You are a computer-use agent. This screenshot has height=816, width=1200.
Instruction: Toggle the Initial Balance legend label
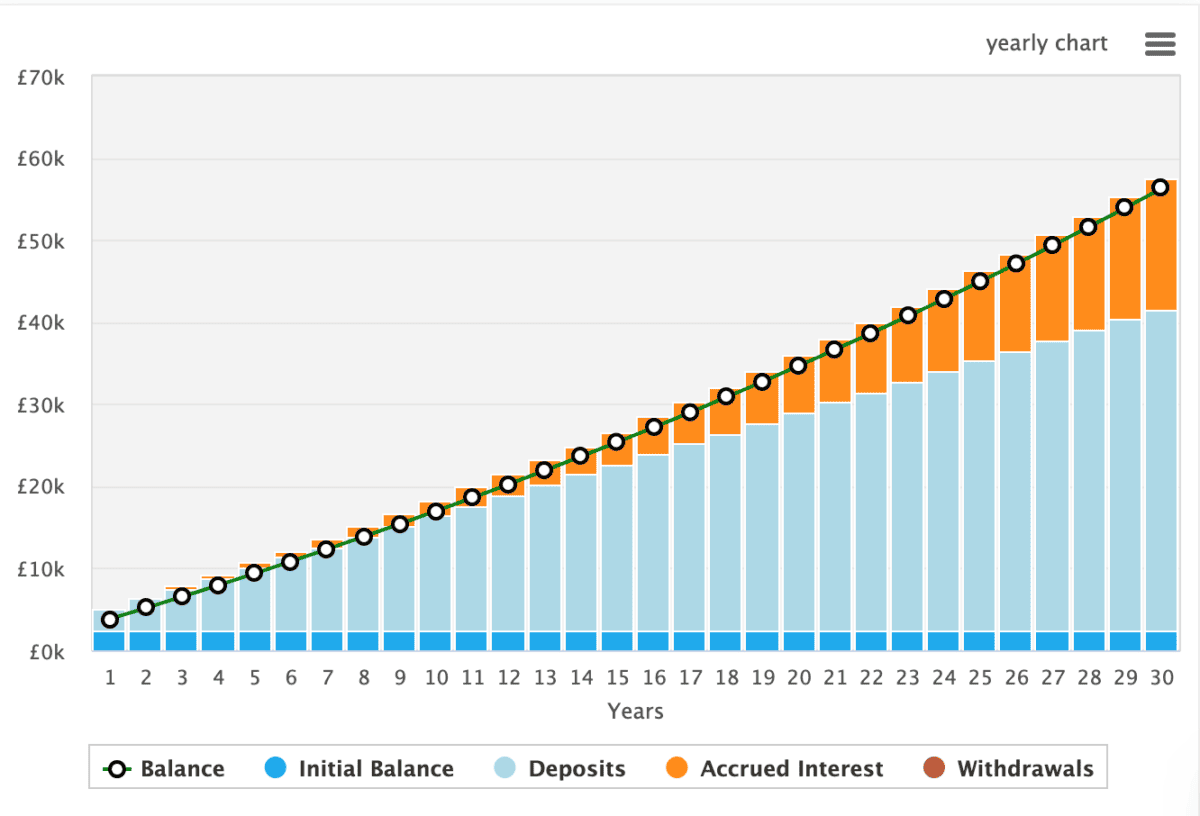click(x=376, y=769)
